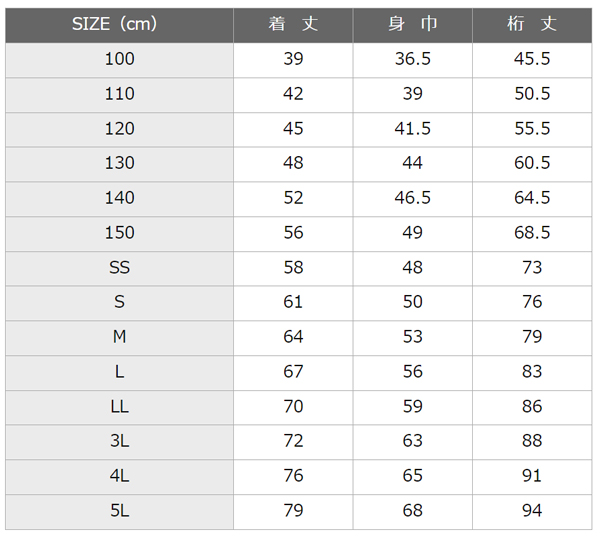Image resolution: width=600 pixels, height=539 pixels.
Task: Click the 着丈 value 61 for size S
Action: click(293, 302)
